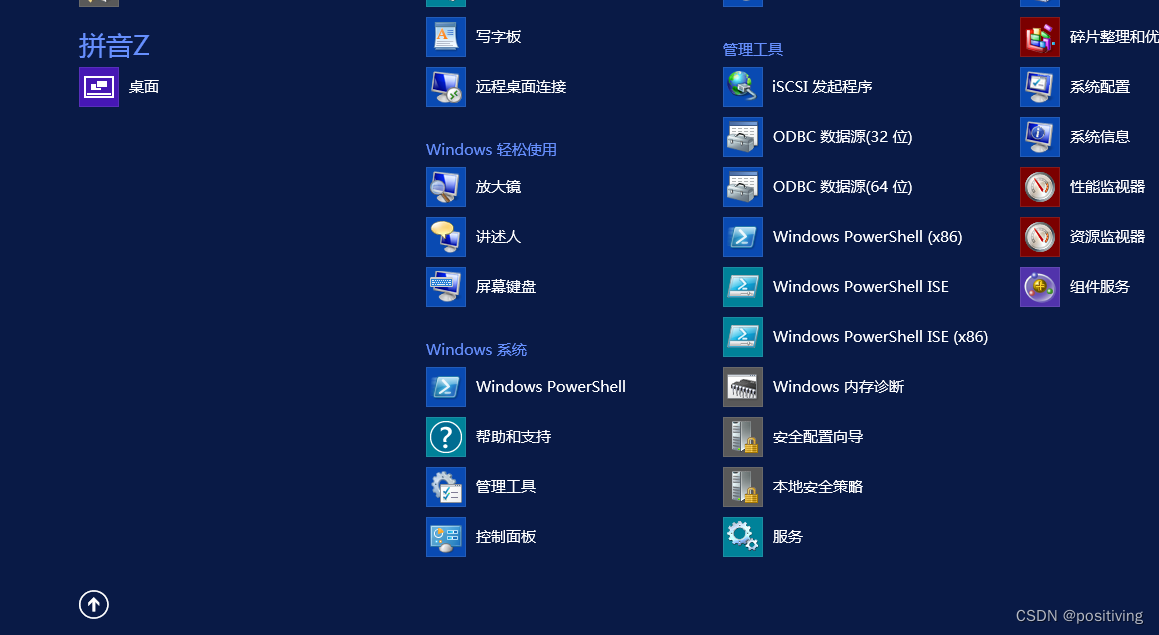Viewport: 1159px width, 635px height.
Task: Launch 资源监视器 resource monitor icon
Action: coord(1040,237)
